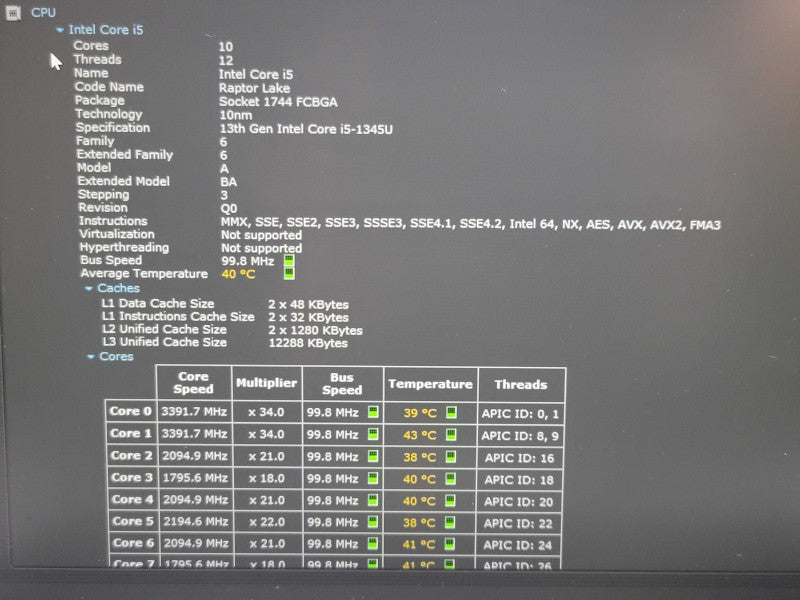
Task: Click the Core 2 speed 2094.9 MHz cell
Action: click(x=195, y=456)
